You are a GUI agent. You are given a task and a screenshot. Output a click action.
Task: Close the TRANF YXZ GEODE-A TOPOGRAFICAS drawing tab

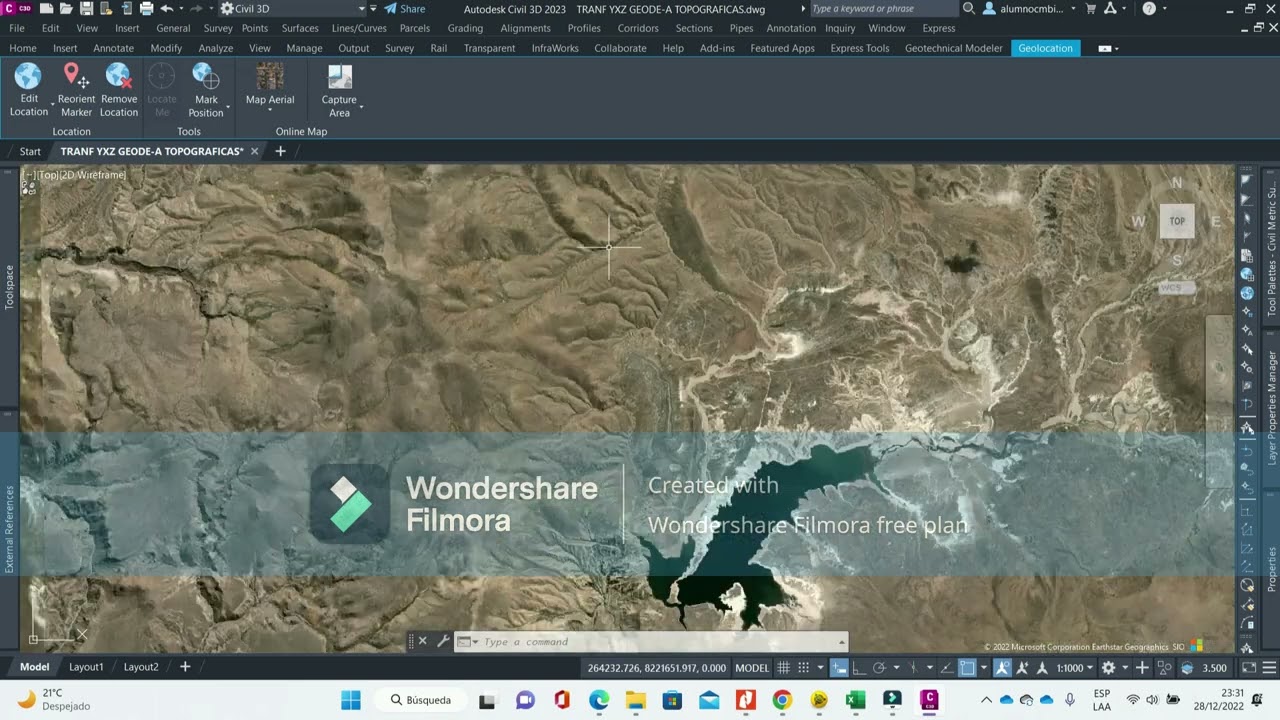pos(254,151)
